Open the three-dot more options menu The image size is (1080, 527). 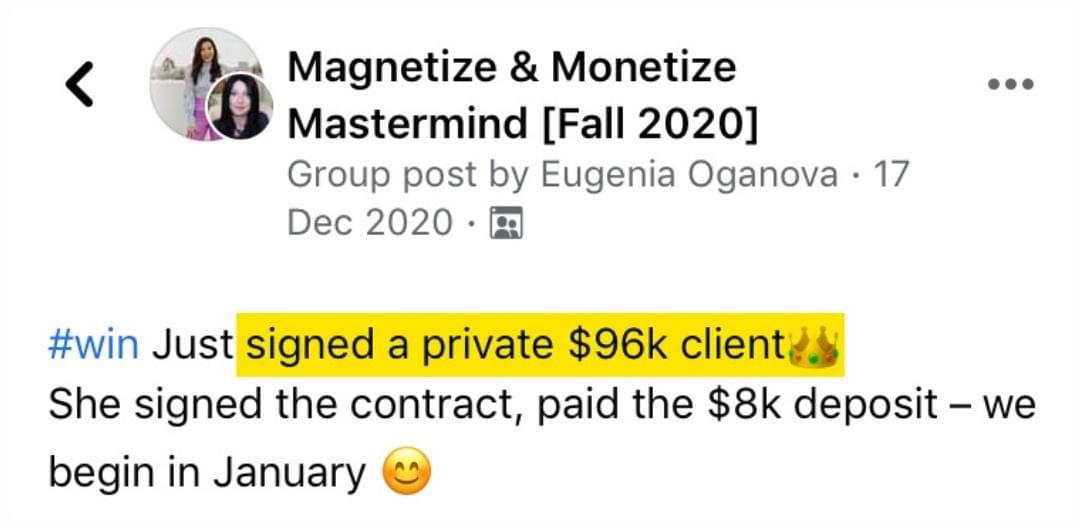1010,84
